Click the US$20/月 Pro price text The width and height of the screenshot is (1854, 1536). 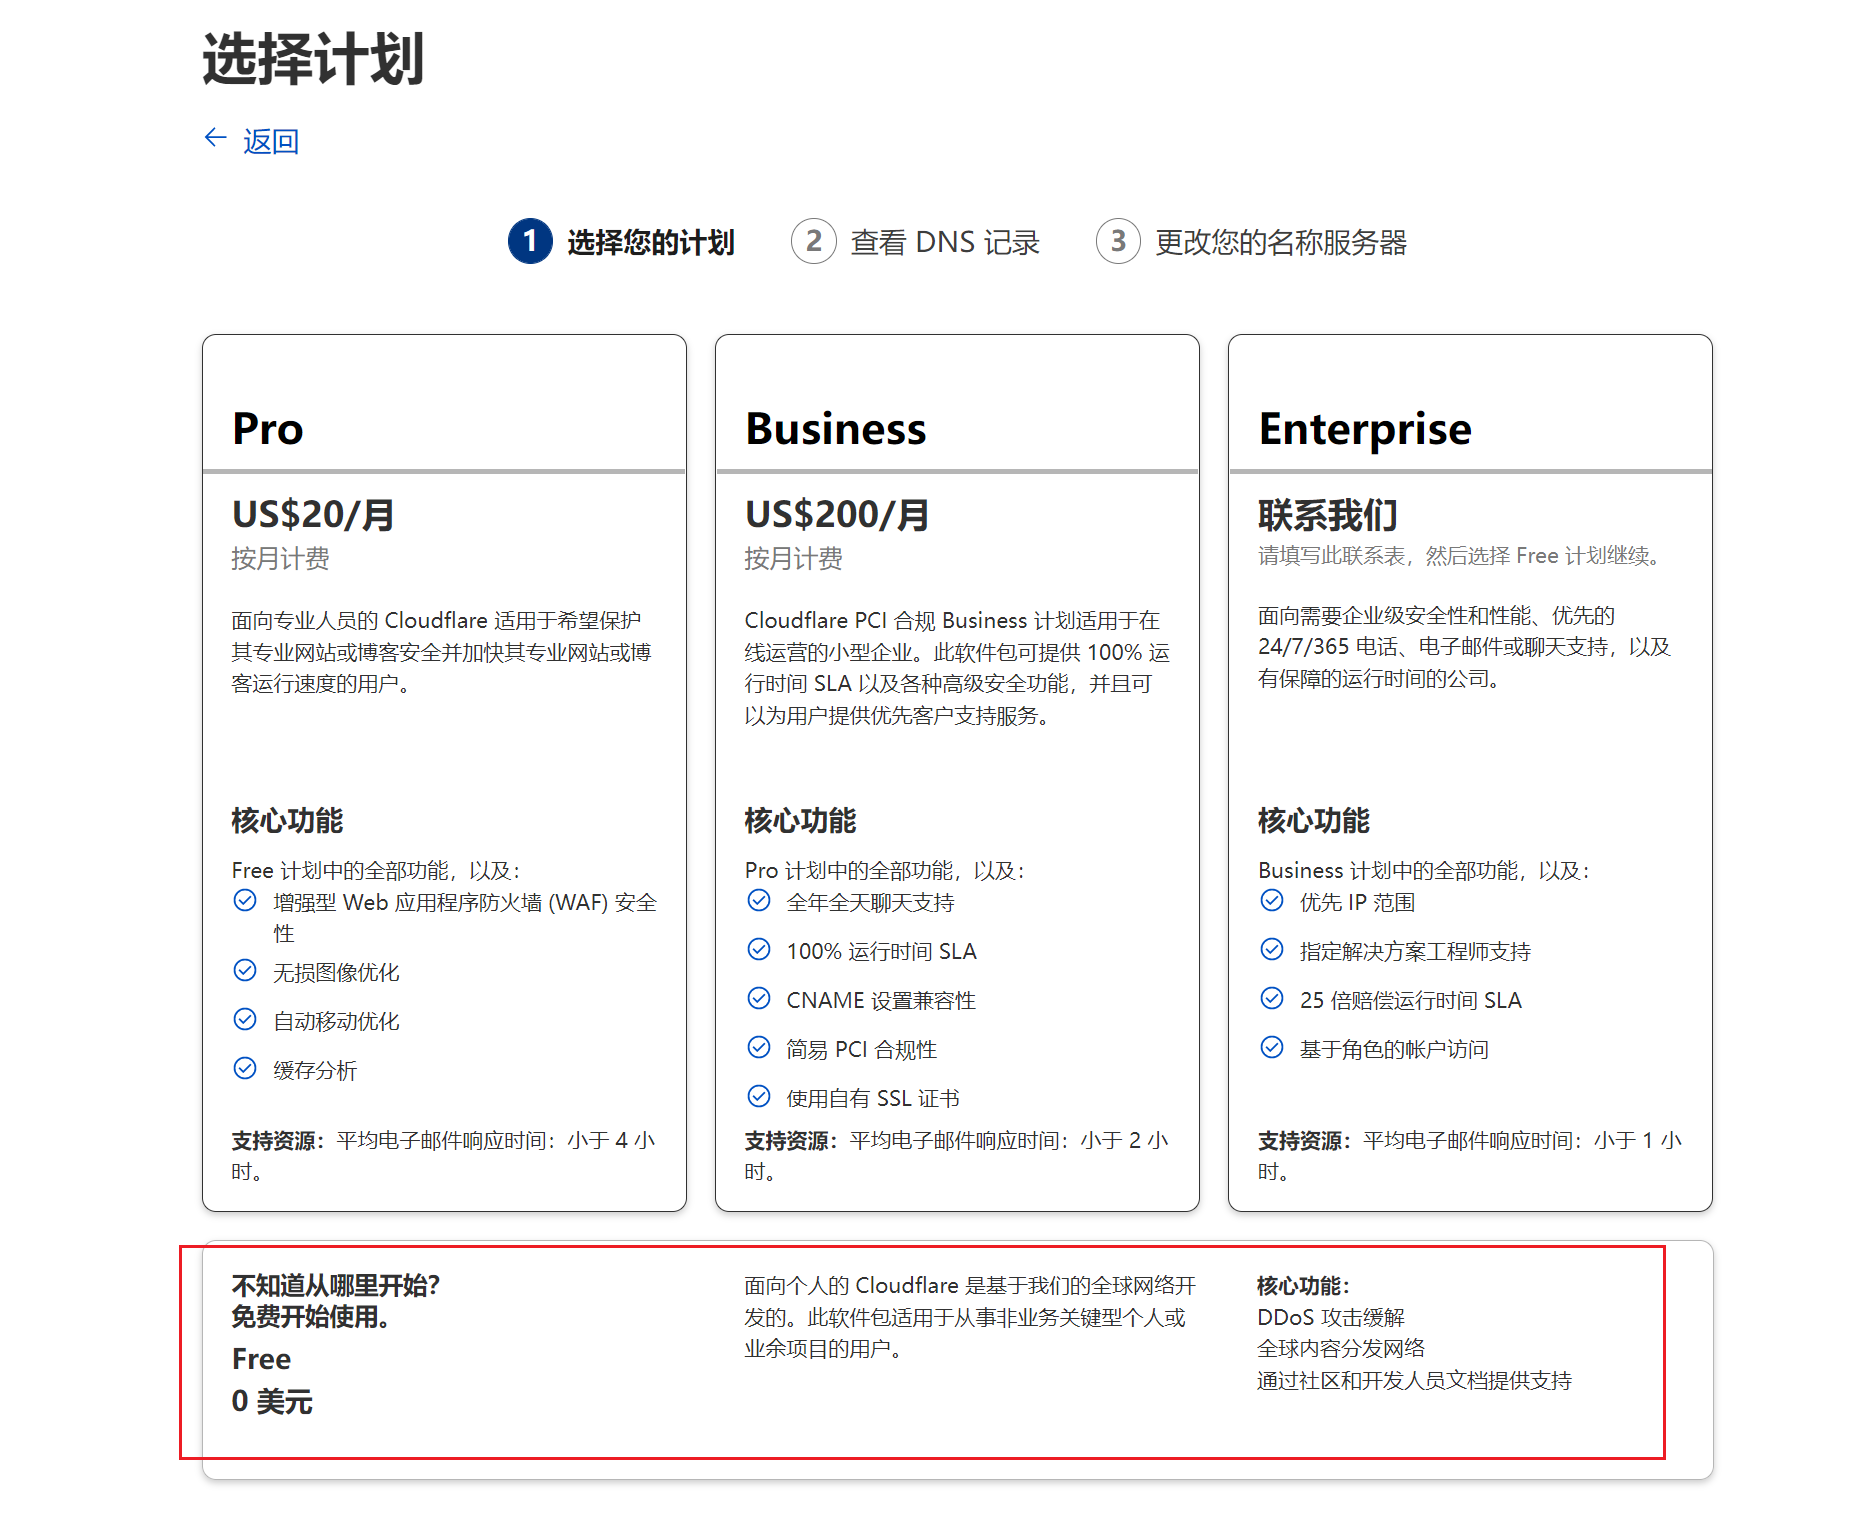(x=312, y=514)
